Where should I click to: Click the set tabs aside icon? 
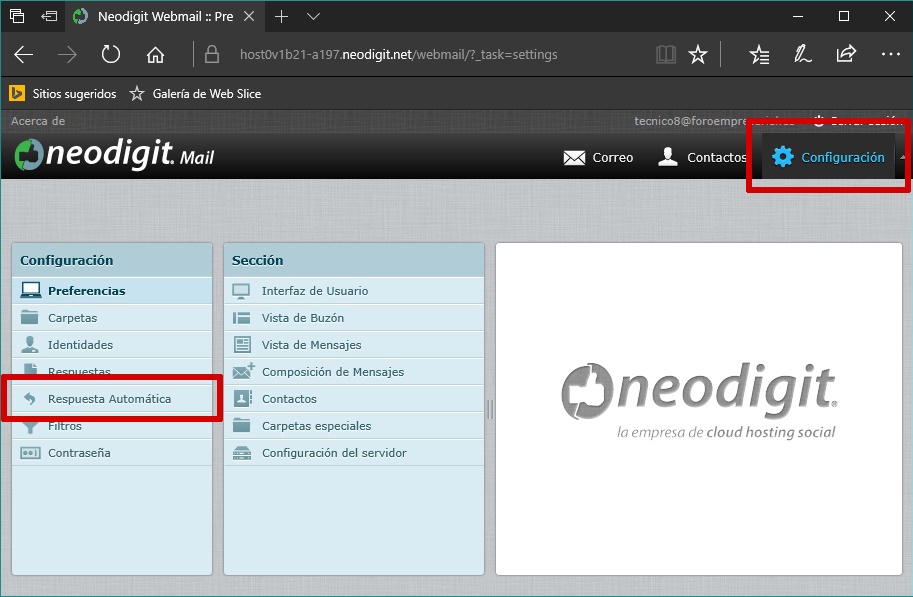coord(49,16)
